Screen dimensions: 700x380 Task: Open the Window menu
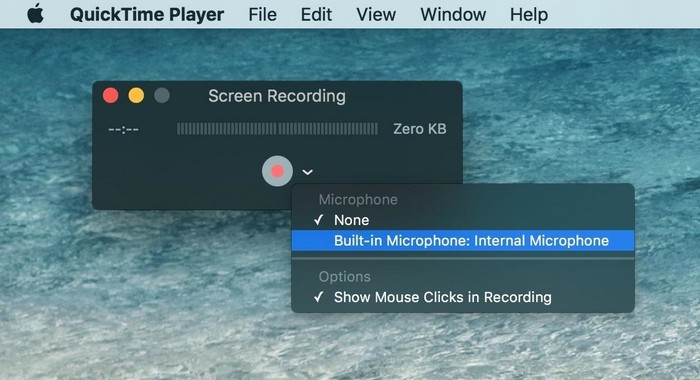[453, 14]
